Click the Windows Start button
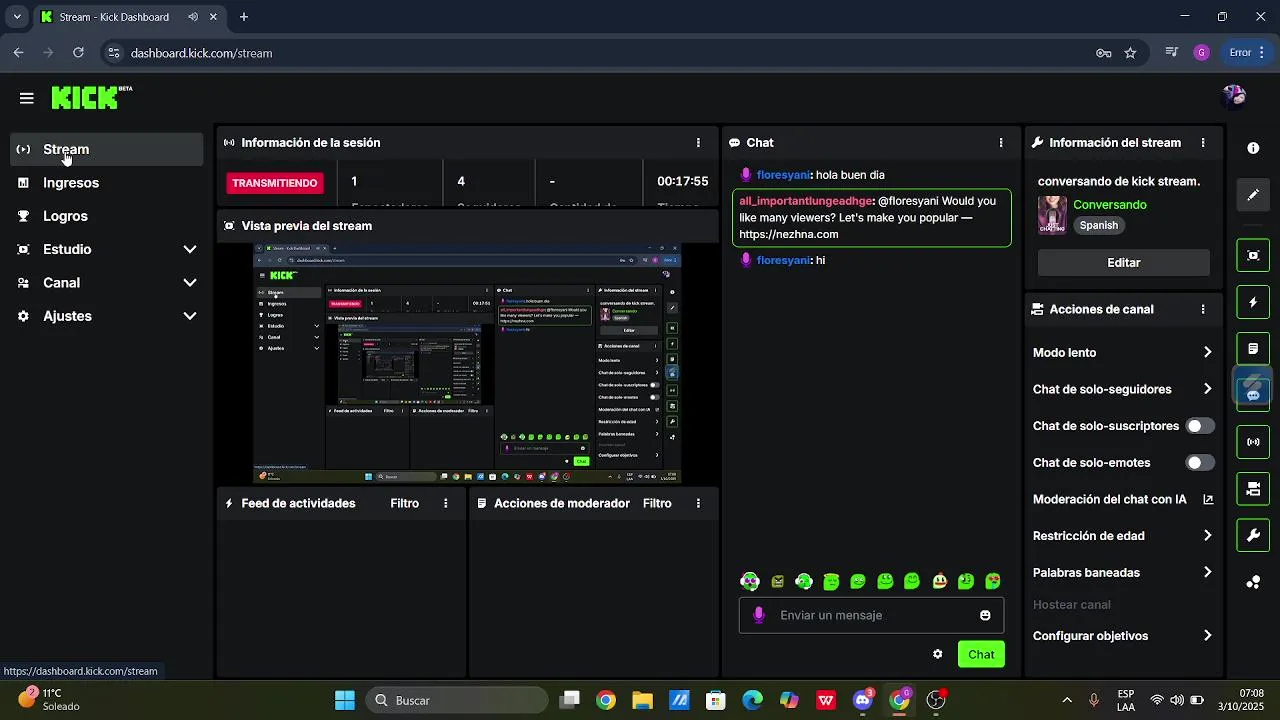 [345, 700]
